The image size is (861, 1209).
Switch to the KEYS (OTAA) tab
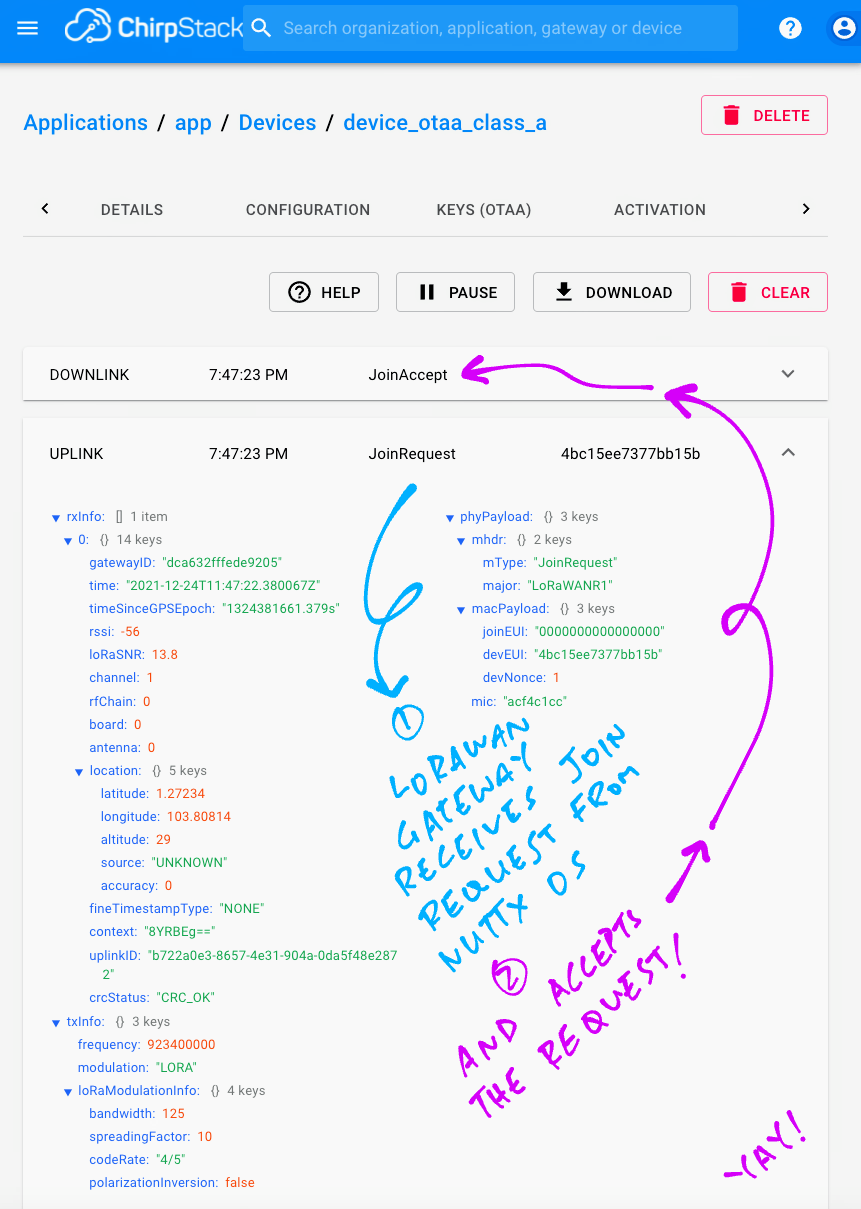(483, 210)
